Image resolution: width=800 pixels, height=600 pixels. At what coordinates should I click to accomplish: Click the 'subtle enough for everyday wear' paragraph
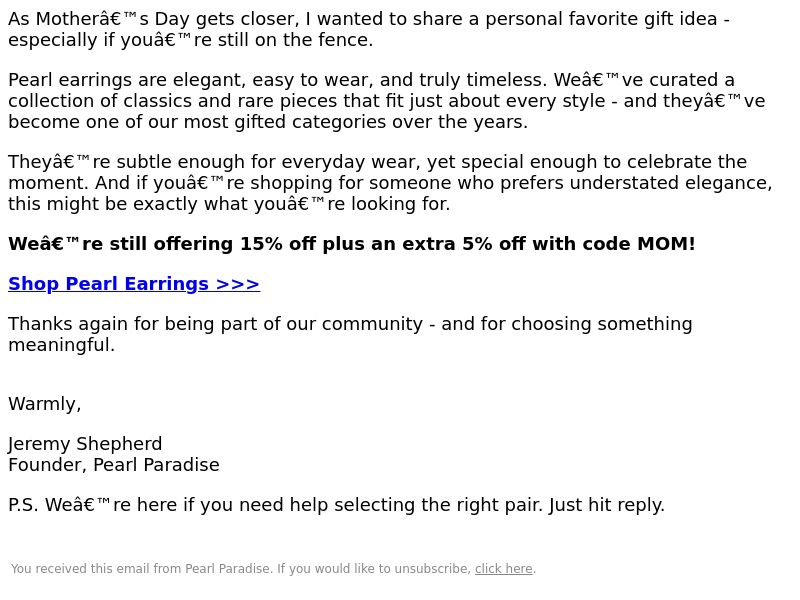tap(390, 183)
